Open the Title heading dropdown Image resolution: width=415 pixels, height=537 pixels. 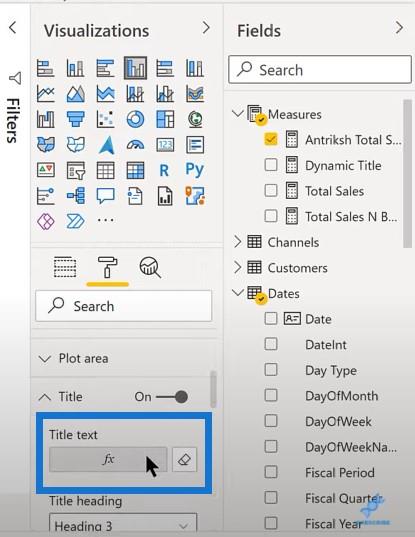point(123,525)
